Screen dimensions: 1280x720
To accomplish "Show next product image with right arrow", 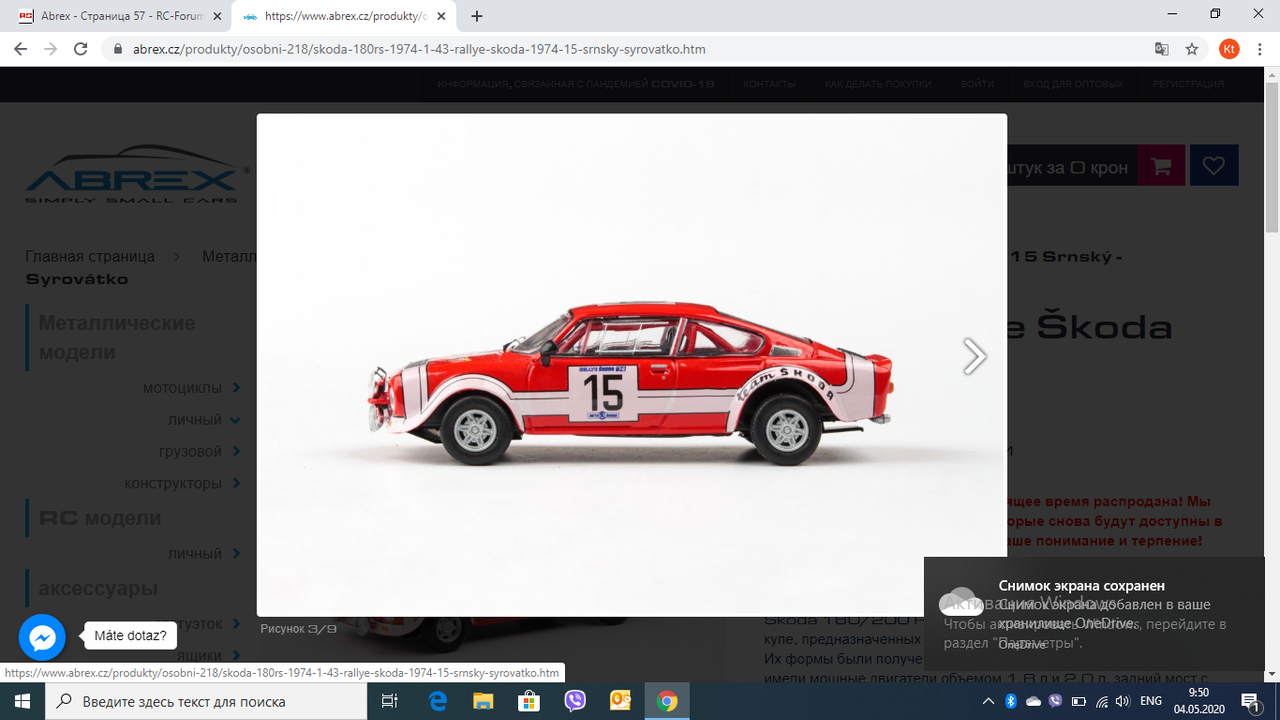I will pos(974,357).
